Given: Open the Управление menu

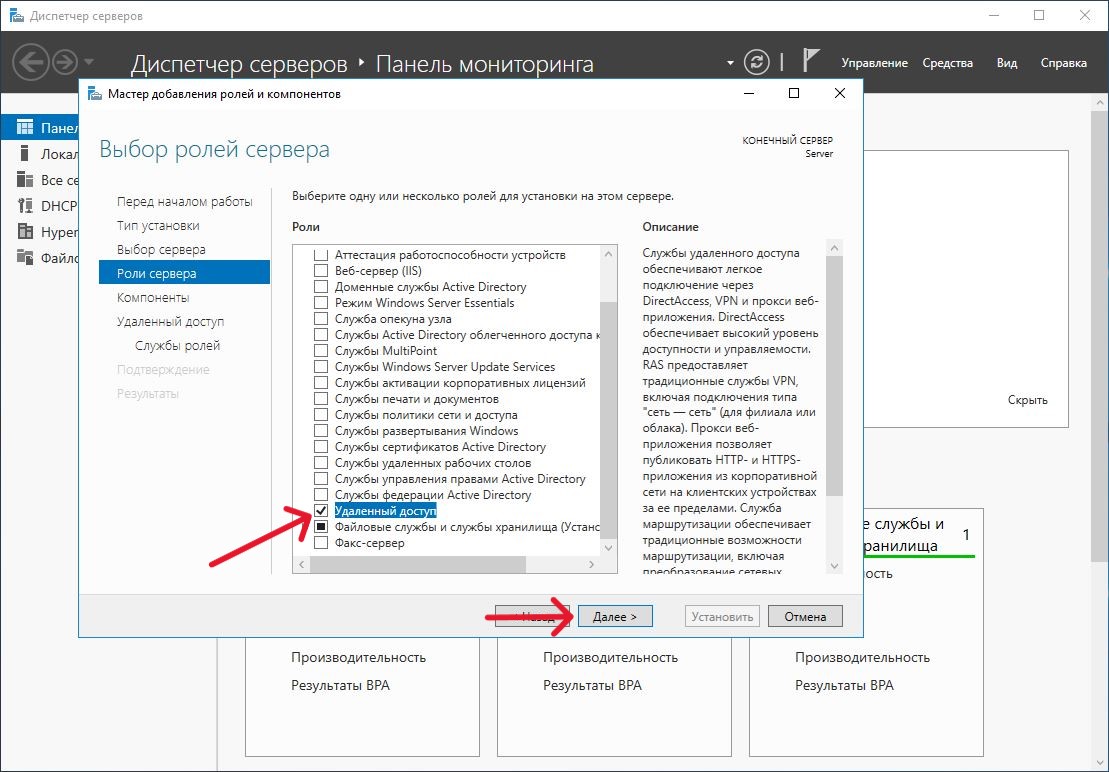Looking at the screenshot, I should tap(874, 63).
